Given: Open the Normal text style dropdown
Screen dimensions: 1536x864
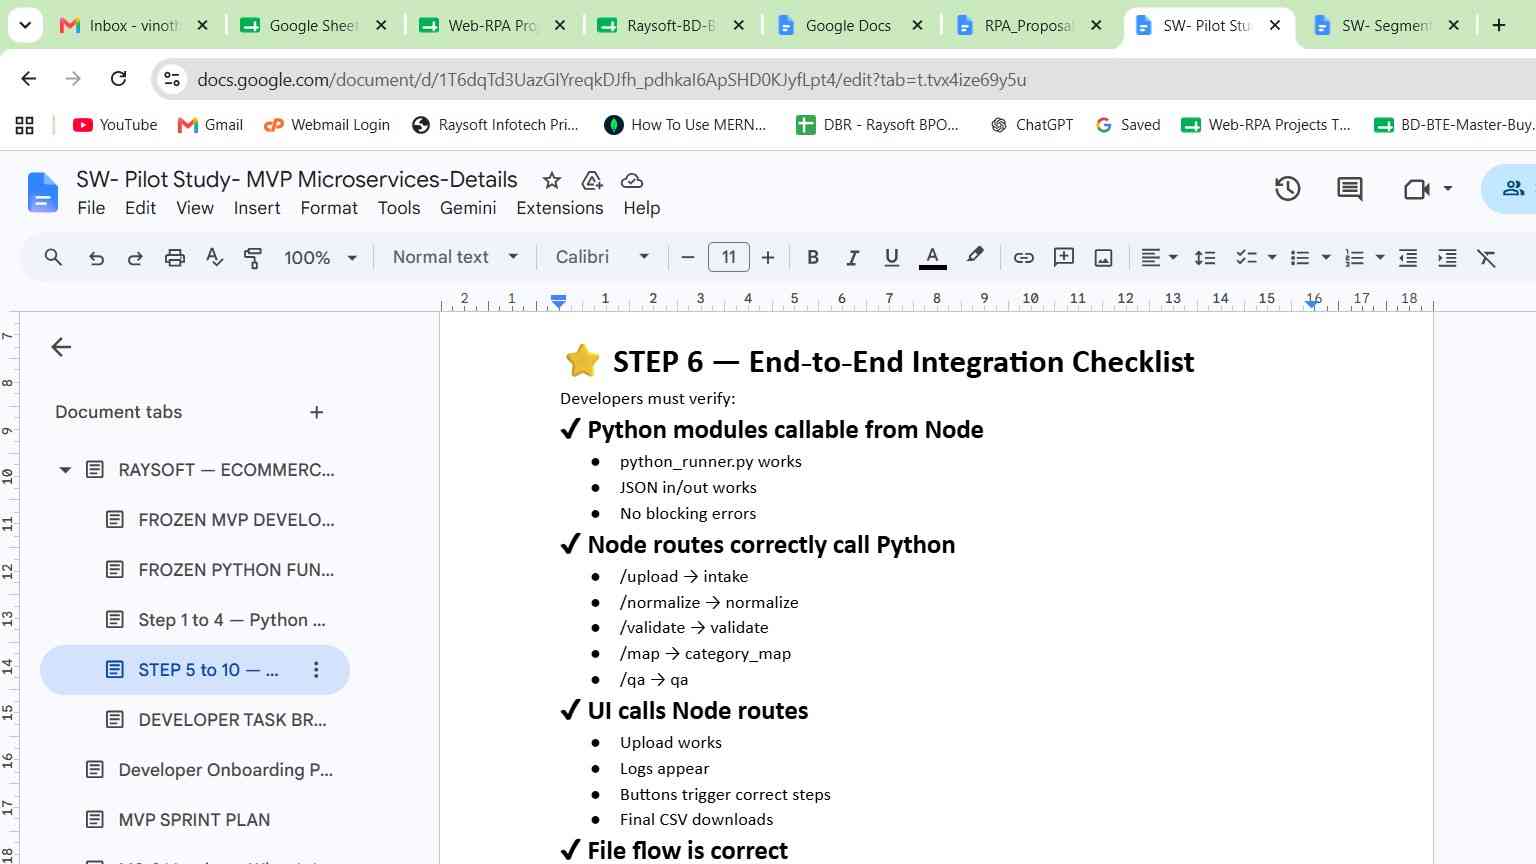Looking at the screenshot, I should [x=455, y=257].
